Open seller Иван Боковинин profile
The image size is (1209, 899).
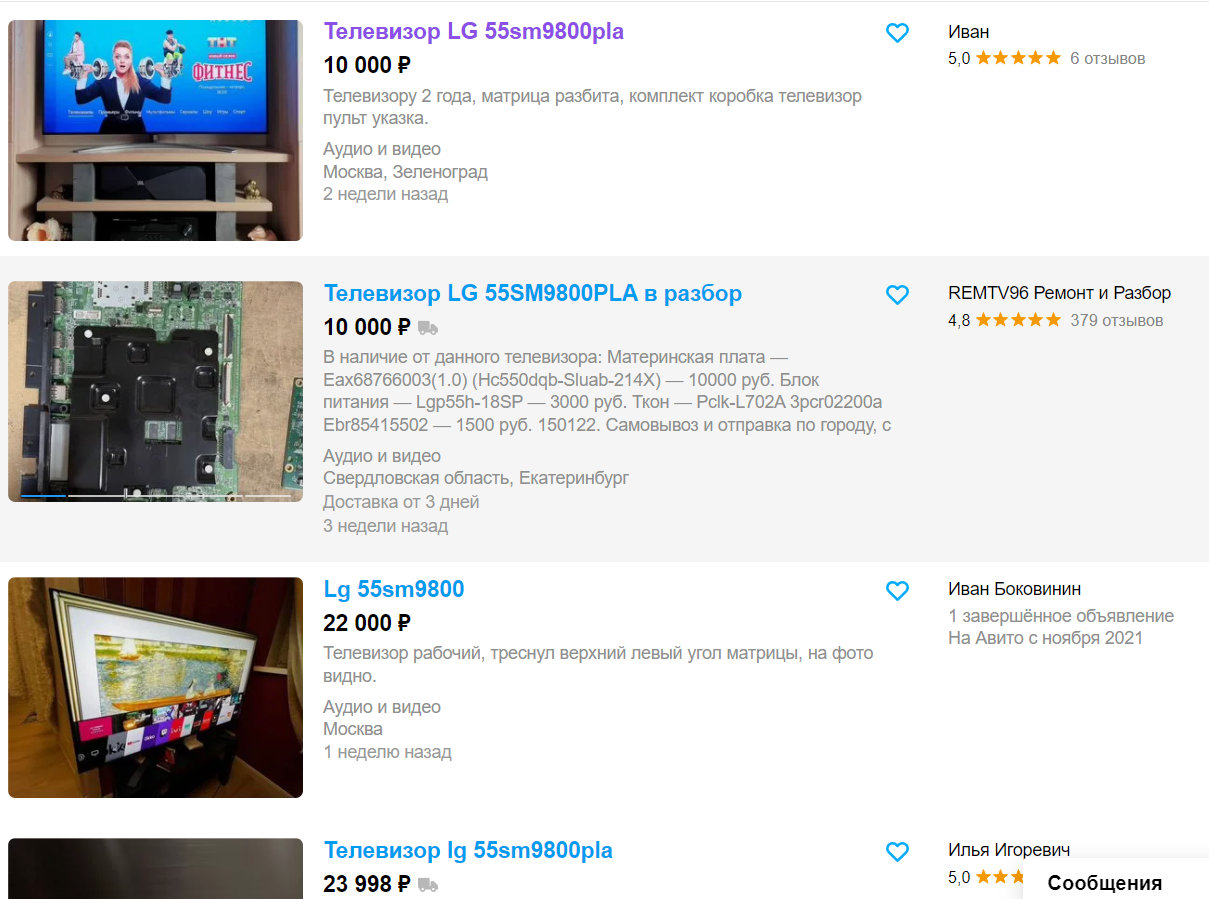(x=1014, y=589)
